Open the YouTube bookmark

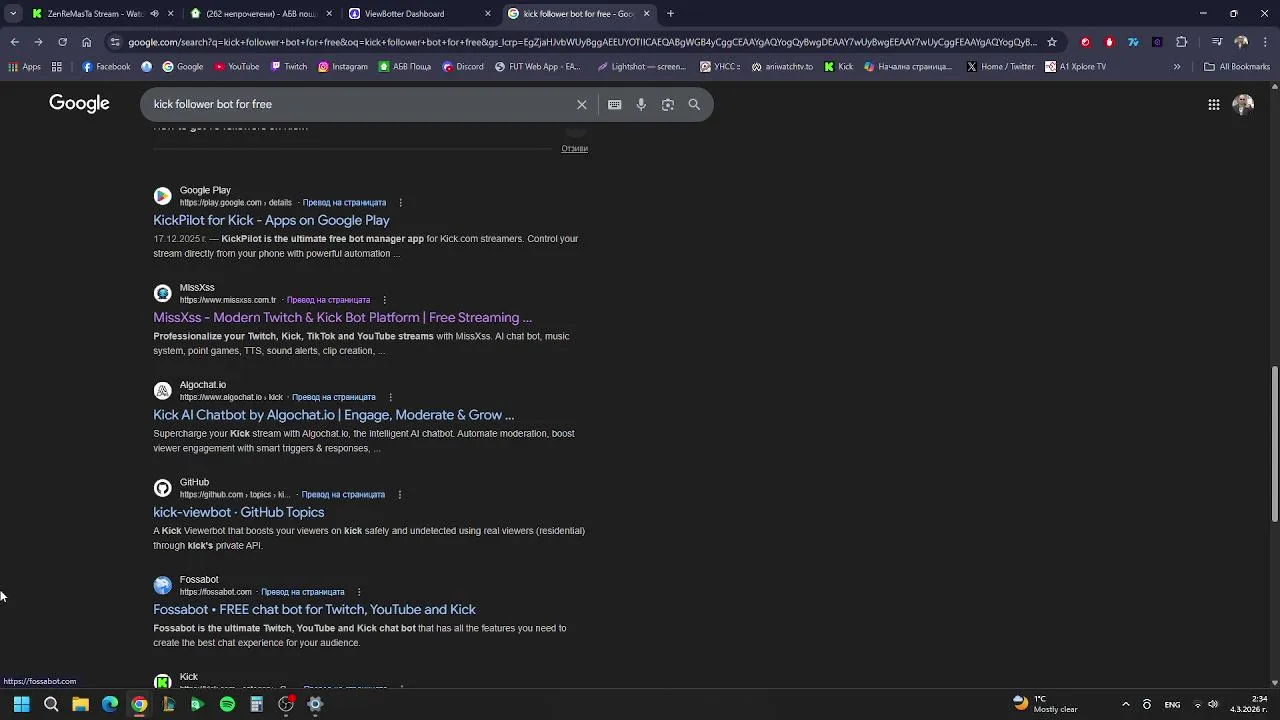pyautogui.click(x=236, y=67)
